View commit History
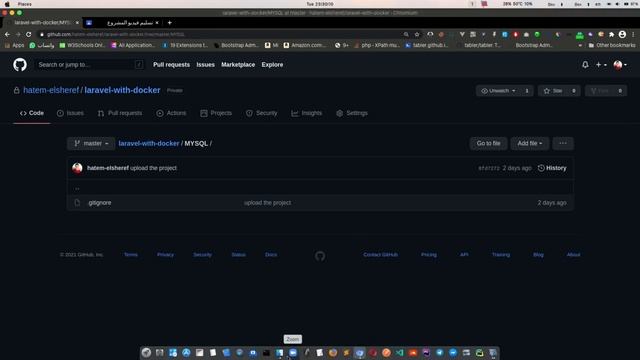The height and width of the screenshot is (360, 640). tap(552, 168)
